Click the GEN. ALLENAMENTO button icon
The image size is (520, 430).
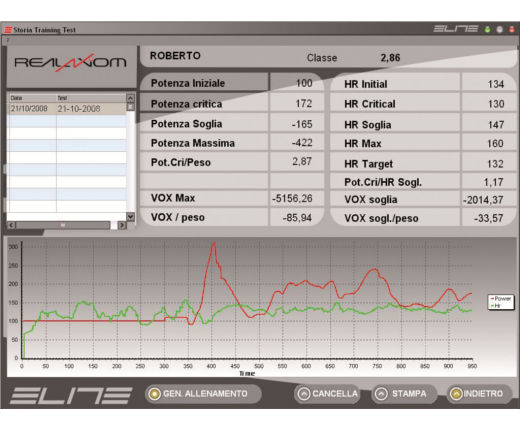tap(154, 394)
